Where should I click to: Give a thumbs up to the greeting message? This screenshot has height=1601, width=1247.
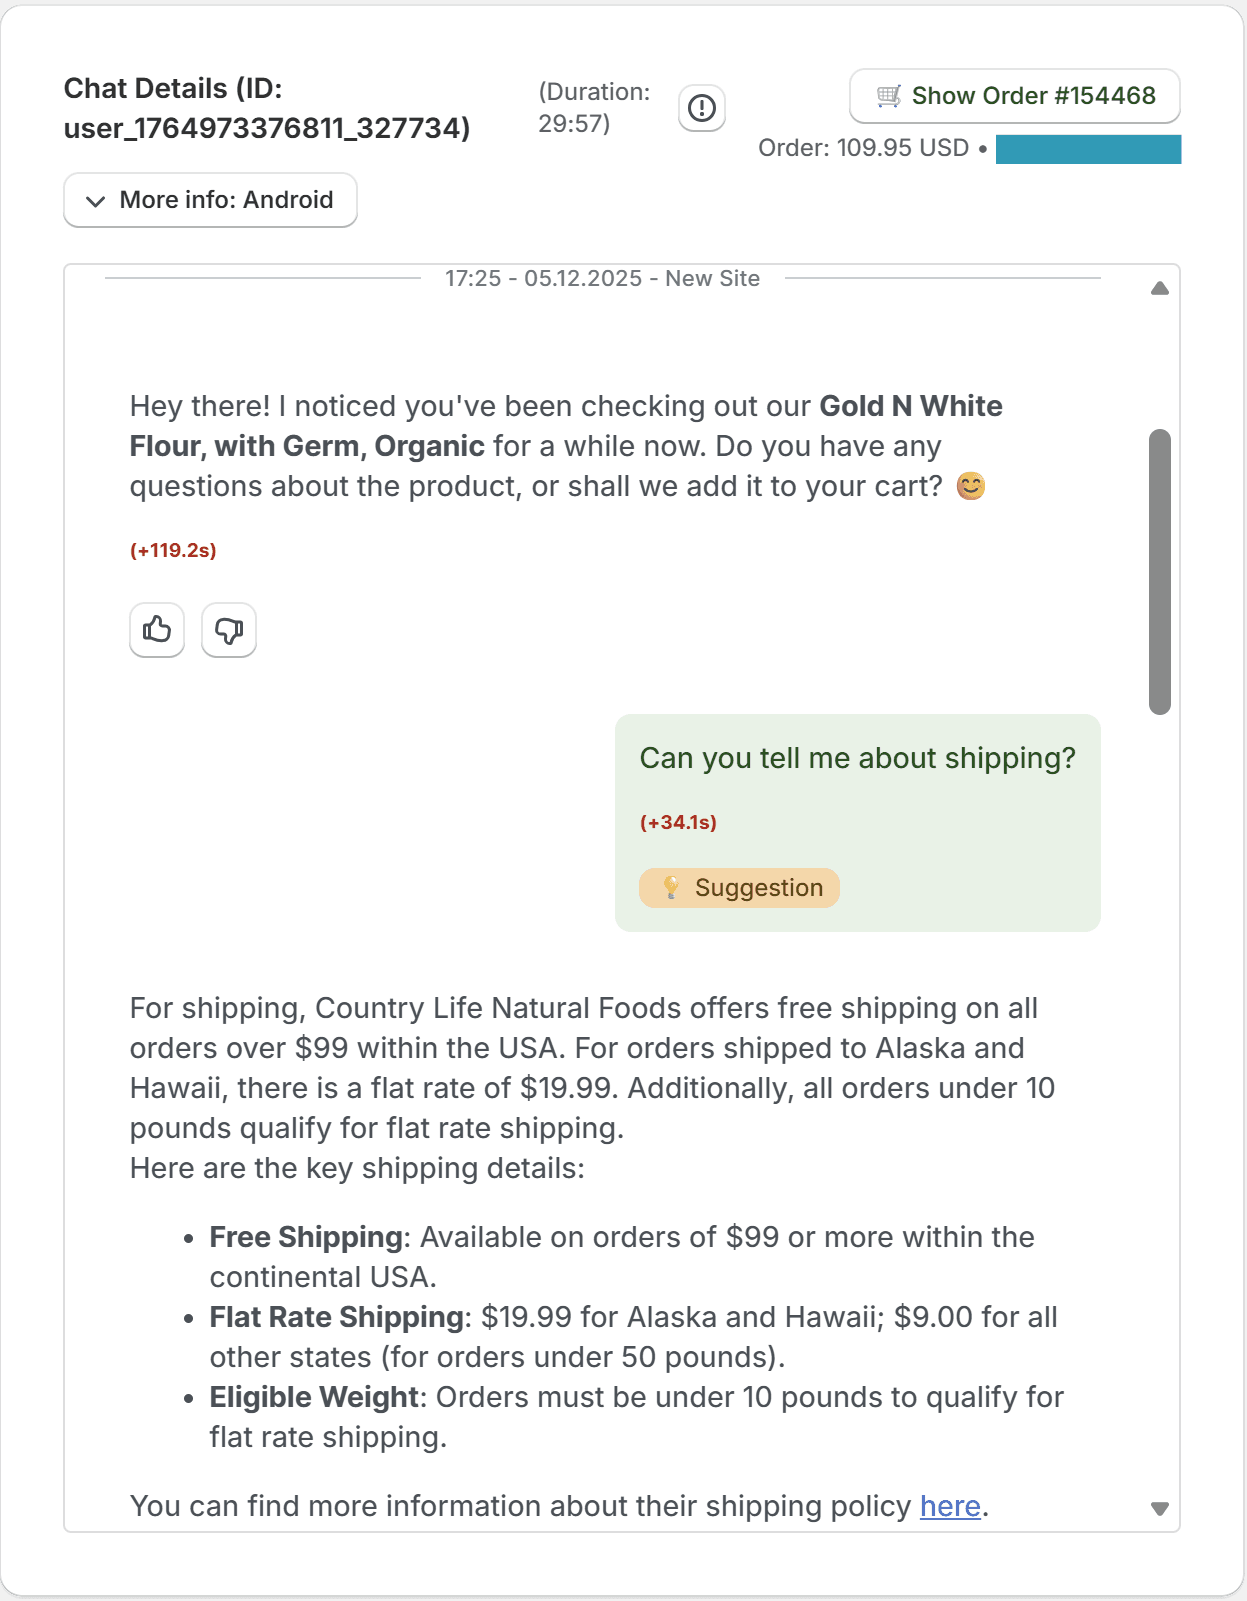156,630
